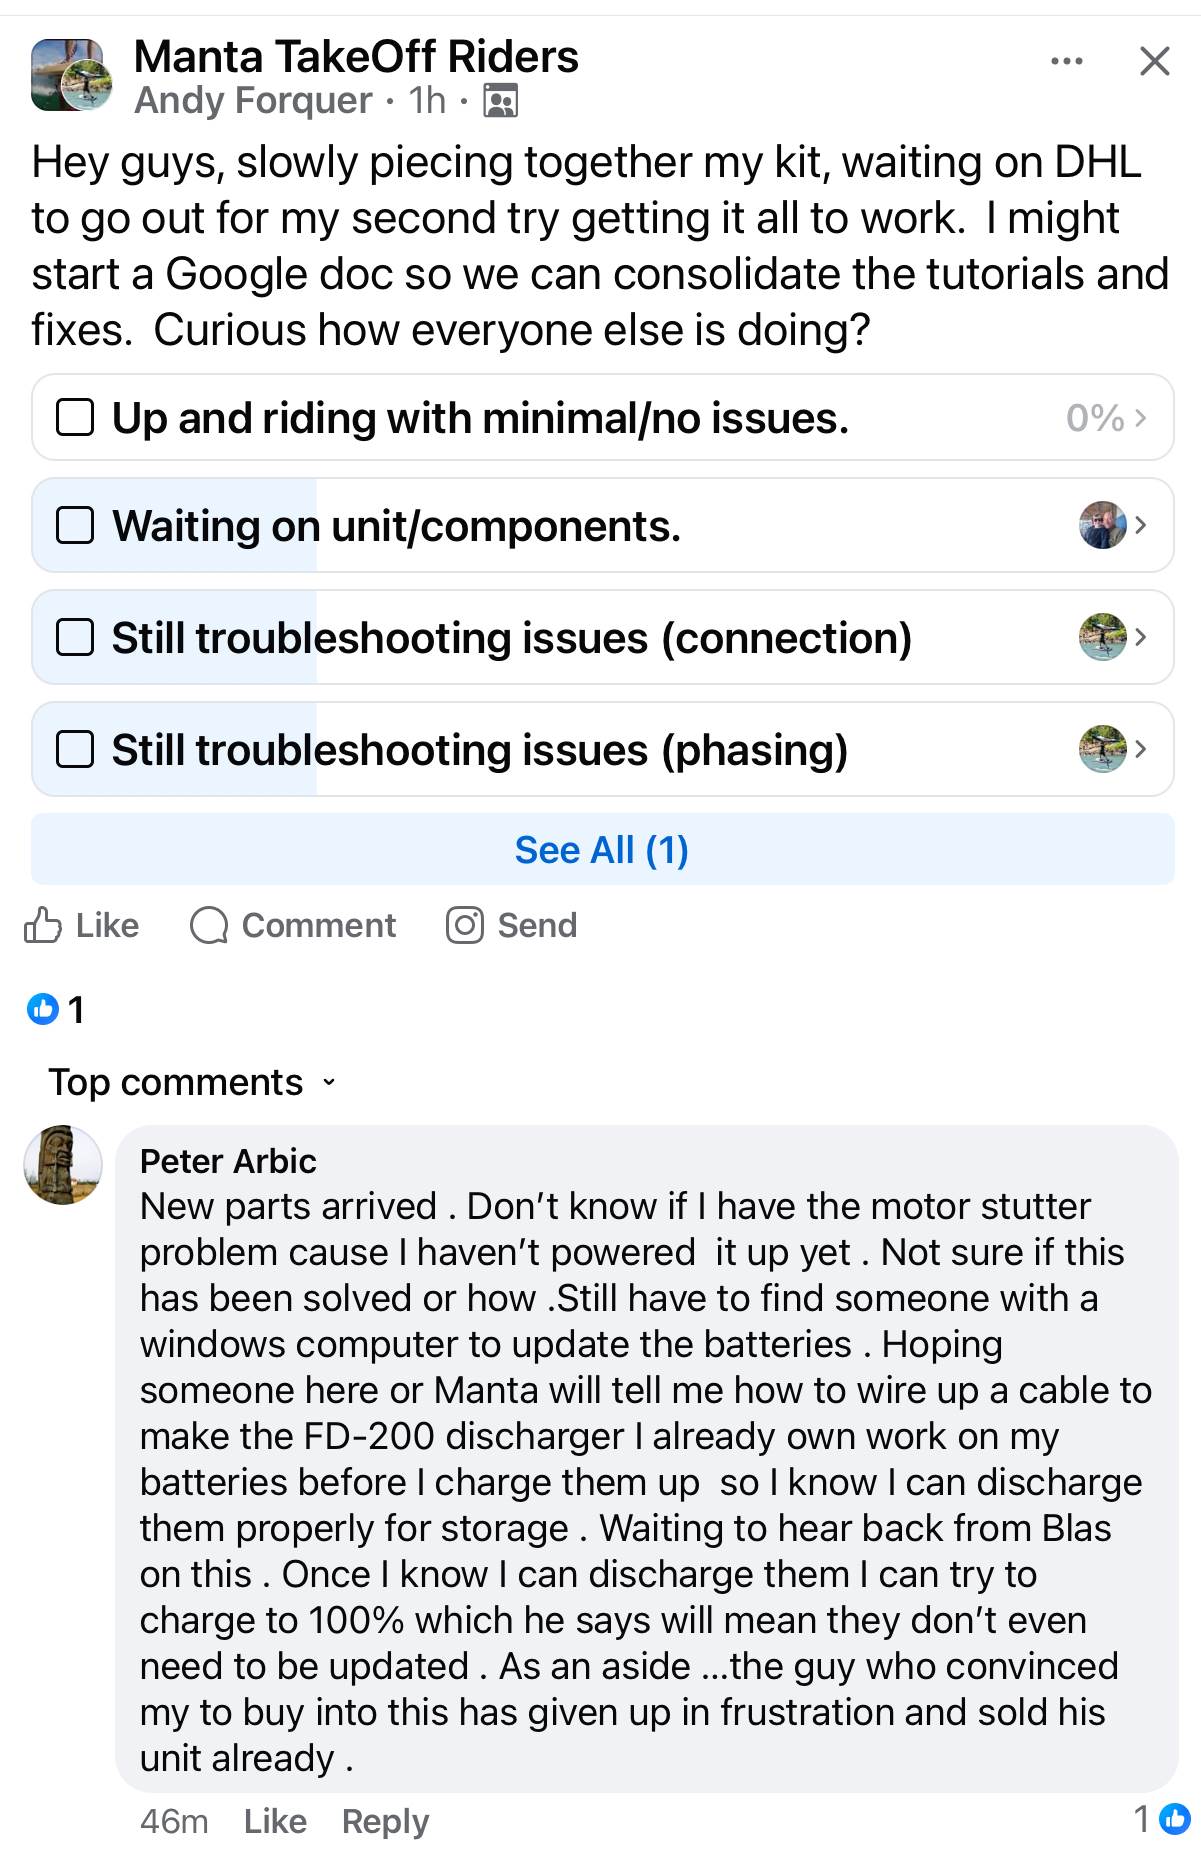This screenshot has width=1201, height=1852.
Task: Reply to Peter Arbic's comment
Action: point(385,1821)
